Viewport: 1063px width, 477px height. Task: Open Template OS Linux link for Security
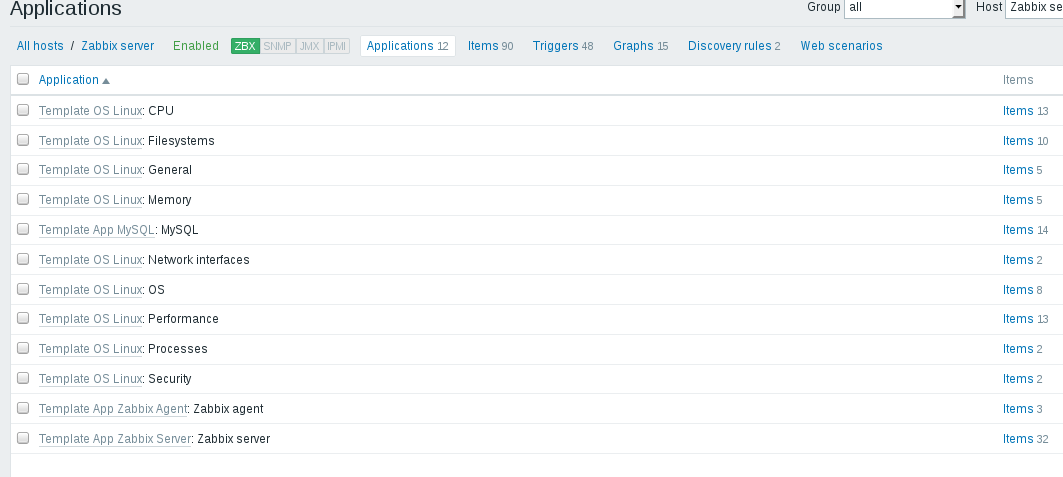point(90,379)
